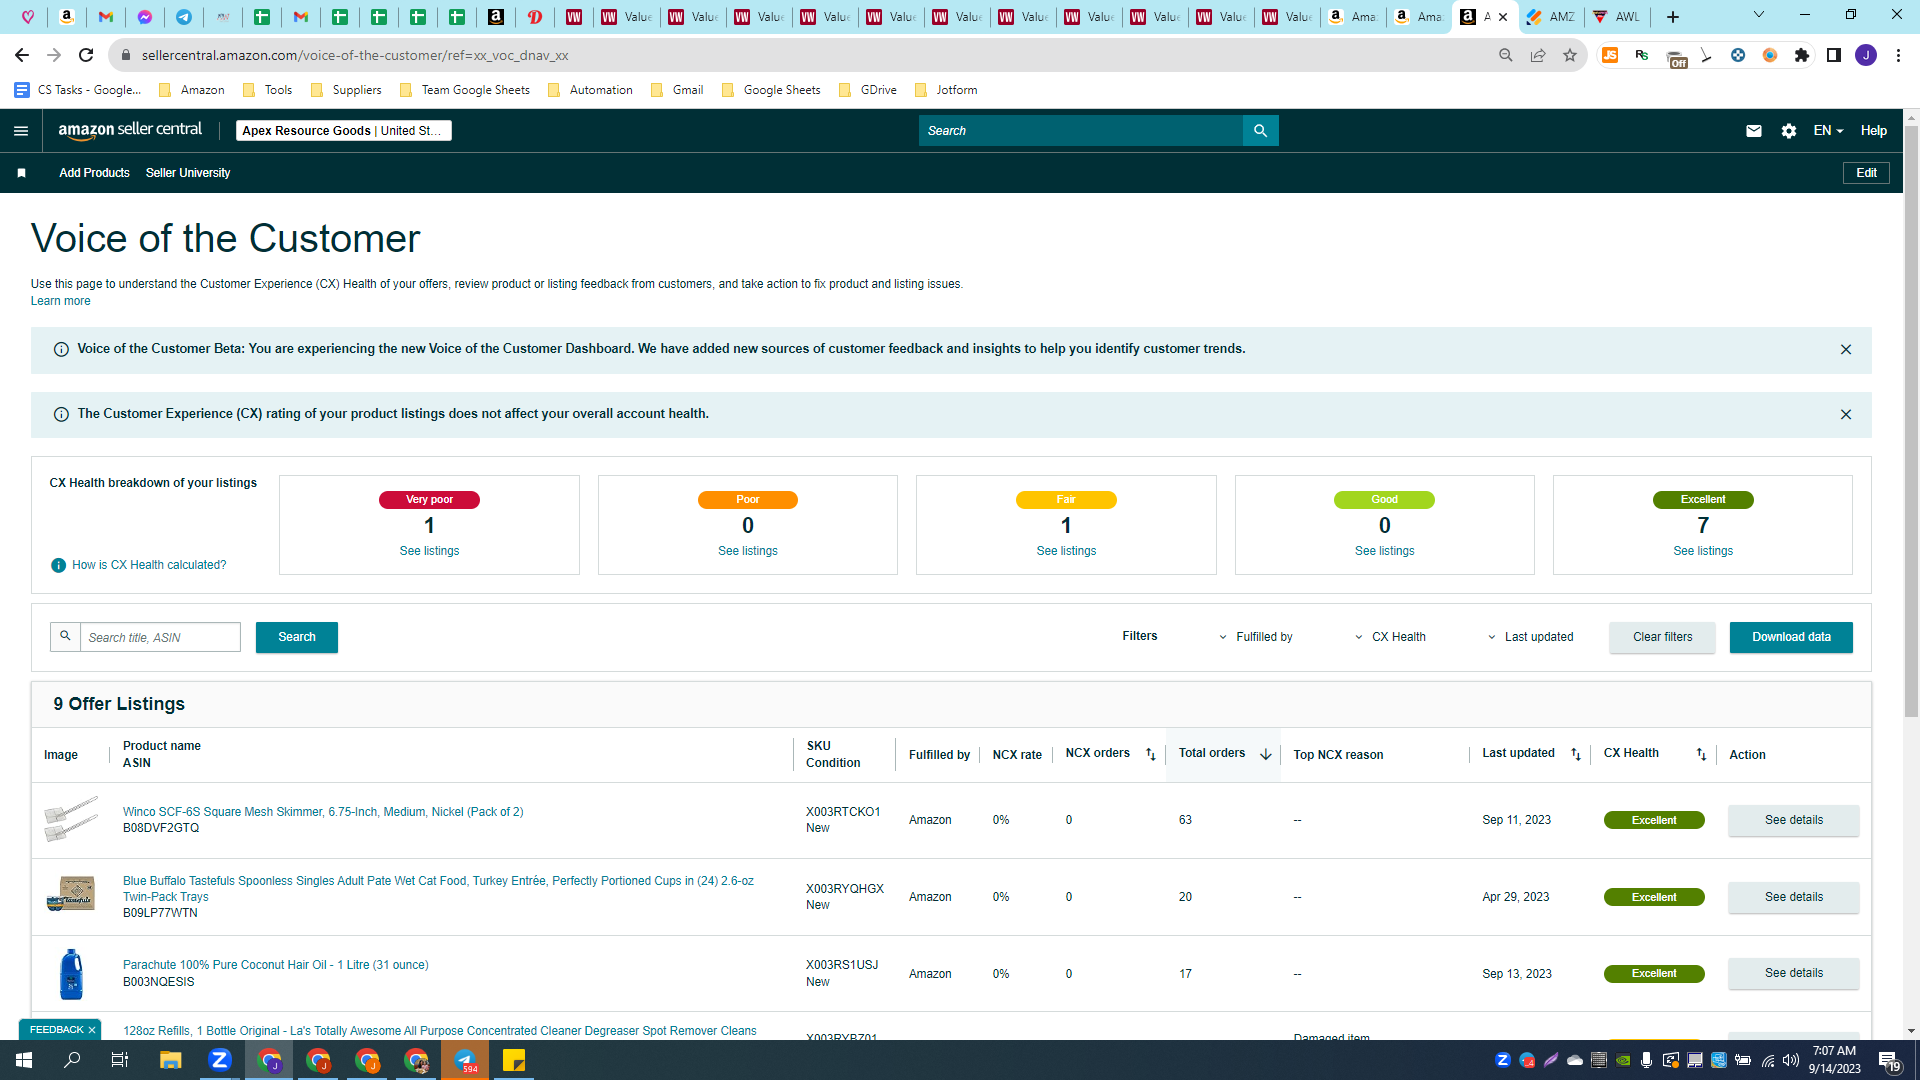
Task: Open the Winco Square Mesh Skimmer listing
Action: 323,812
